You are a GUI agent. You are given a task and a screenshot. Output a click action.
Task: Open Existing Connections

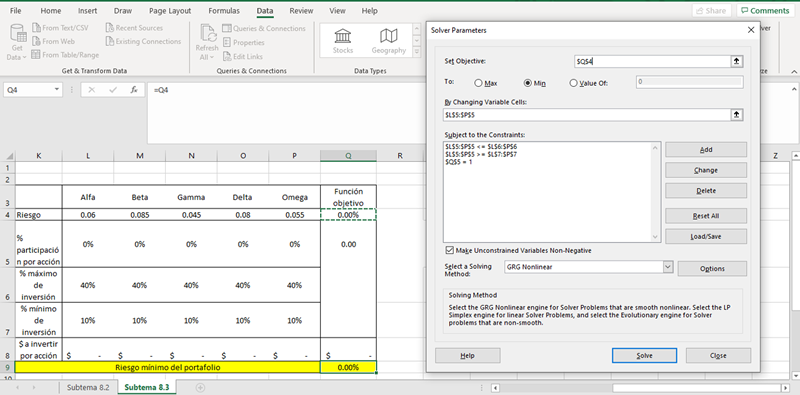(x=143, y=41)
